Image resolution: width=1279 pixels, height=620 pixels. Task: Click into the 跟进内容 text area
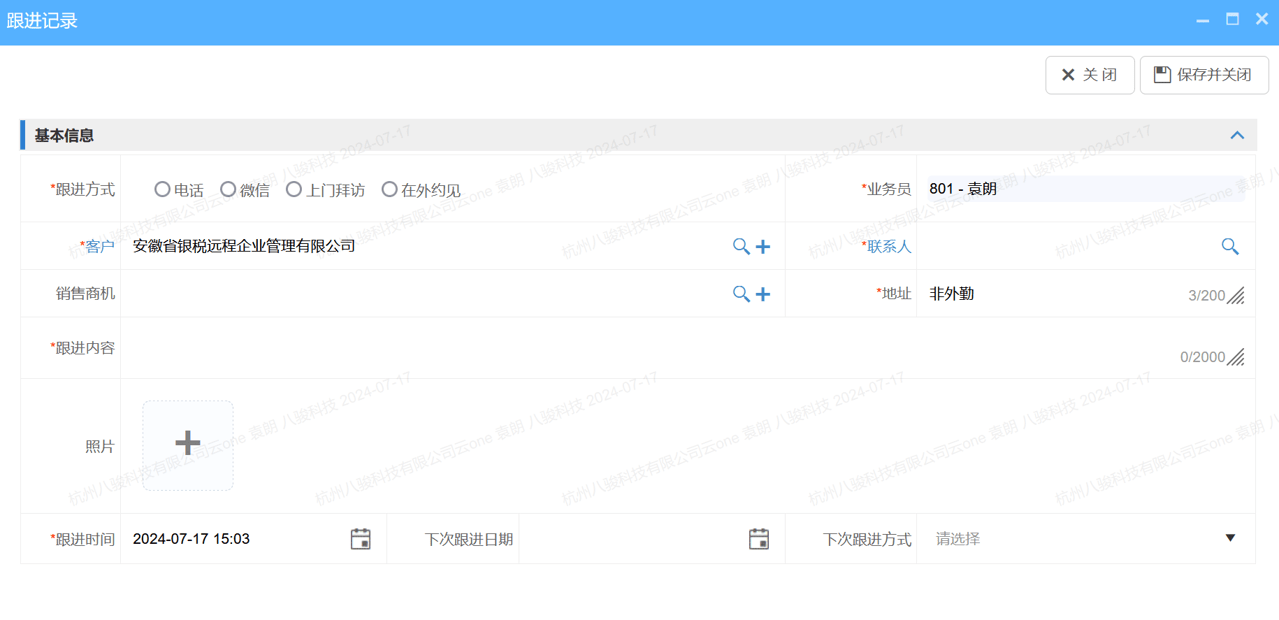pyautogui.click(x=650, y=348)
